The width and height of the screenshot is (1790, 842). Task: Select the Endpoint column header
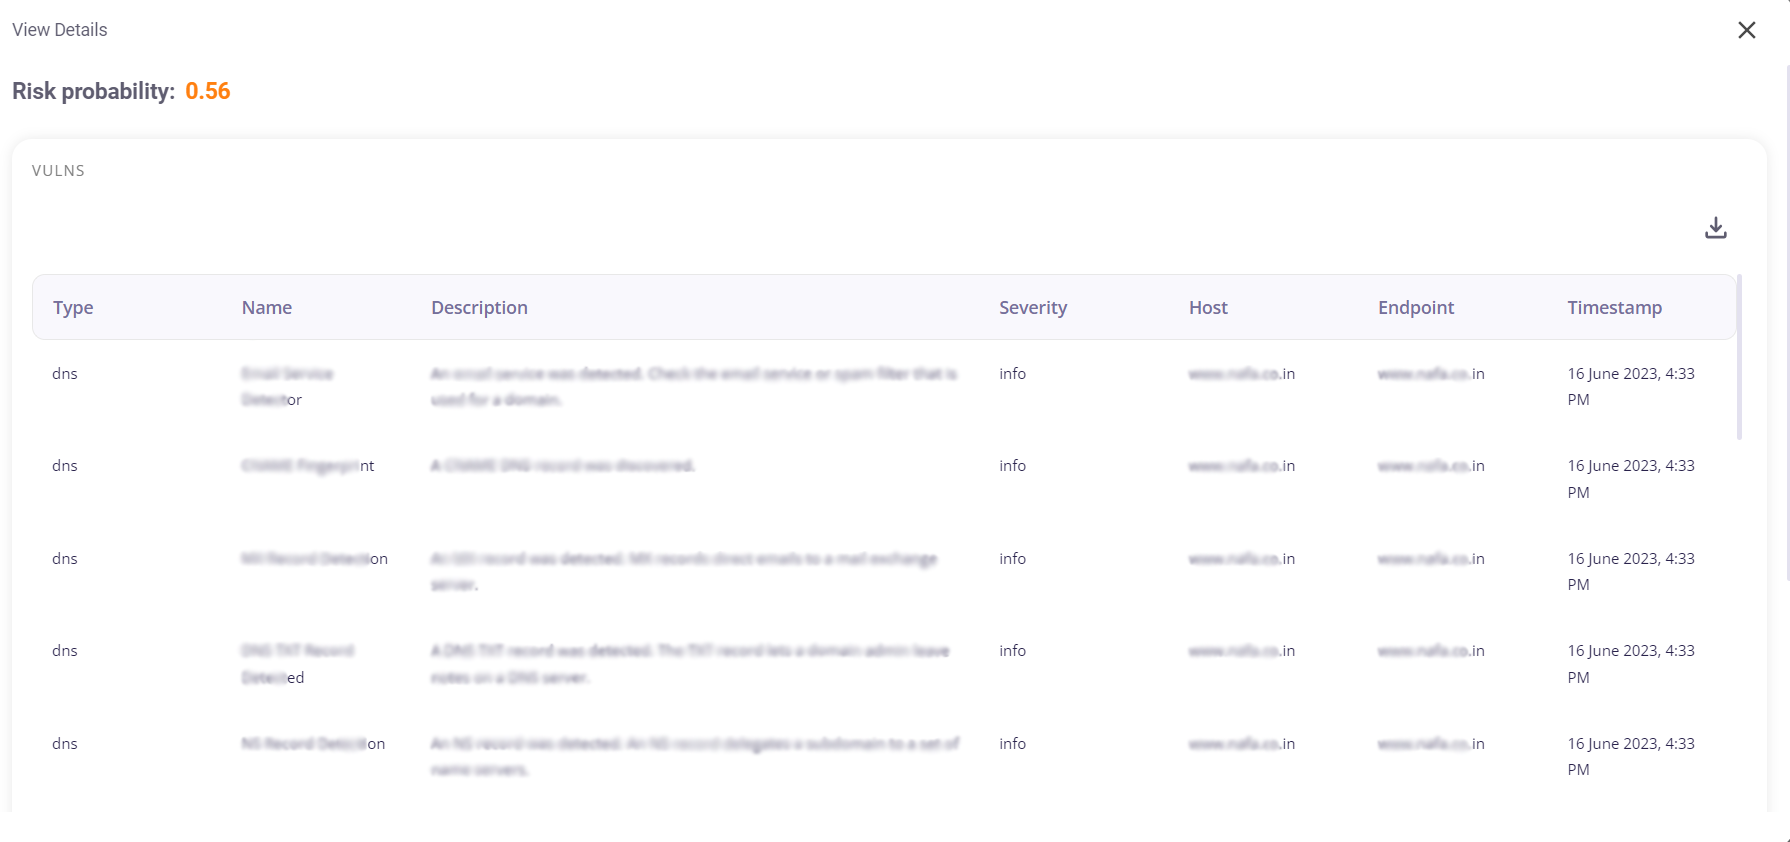(x=1416, y=308)
